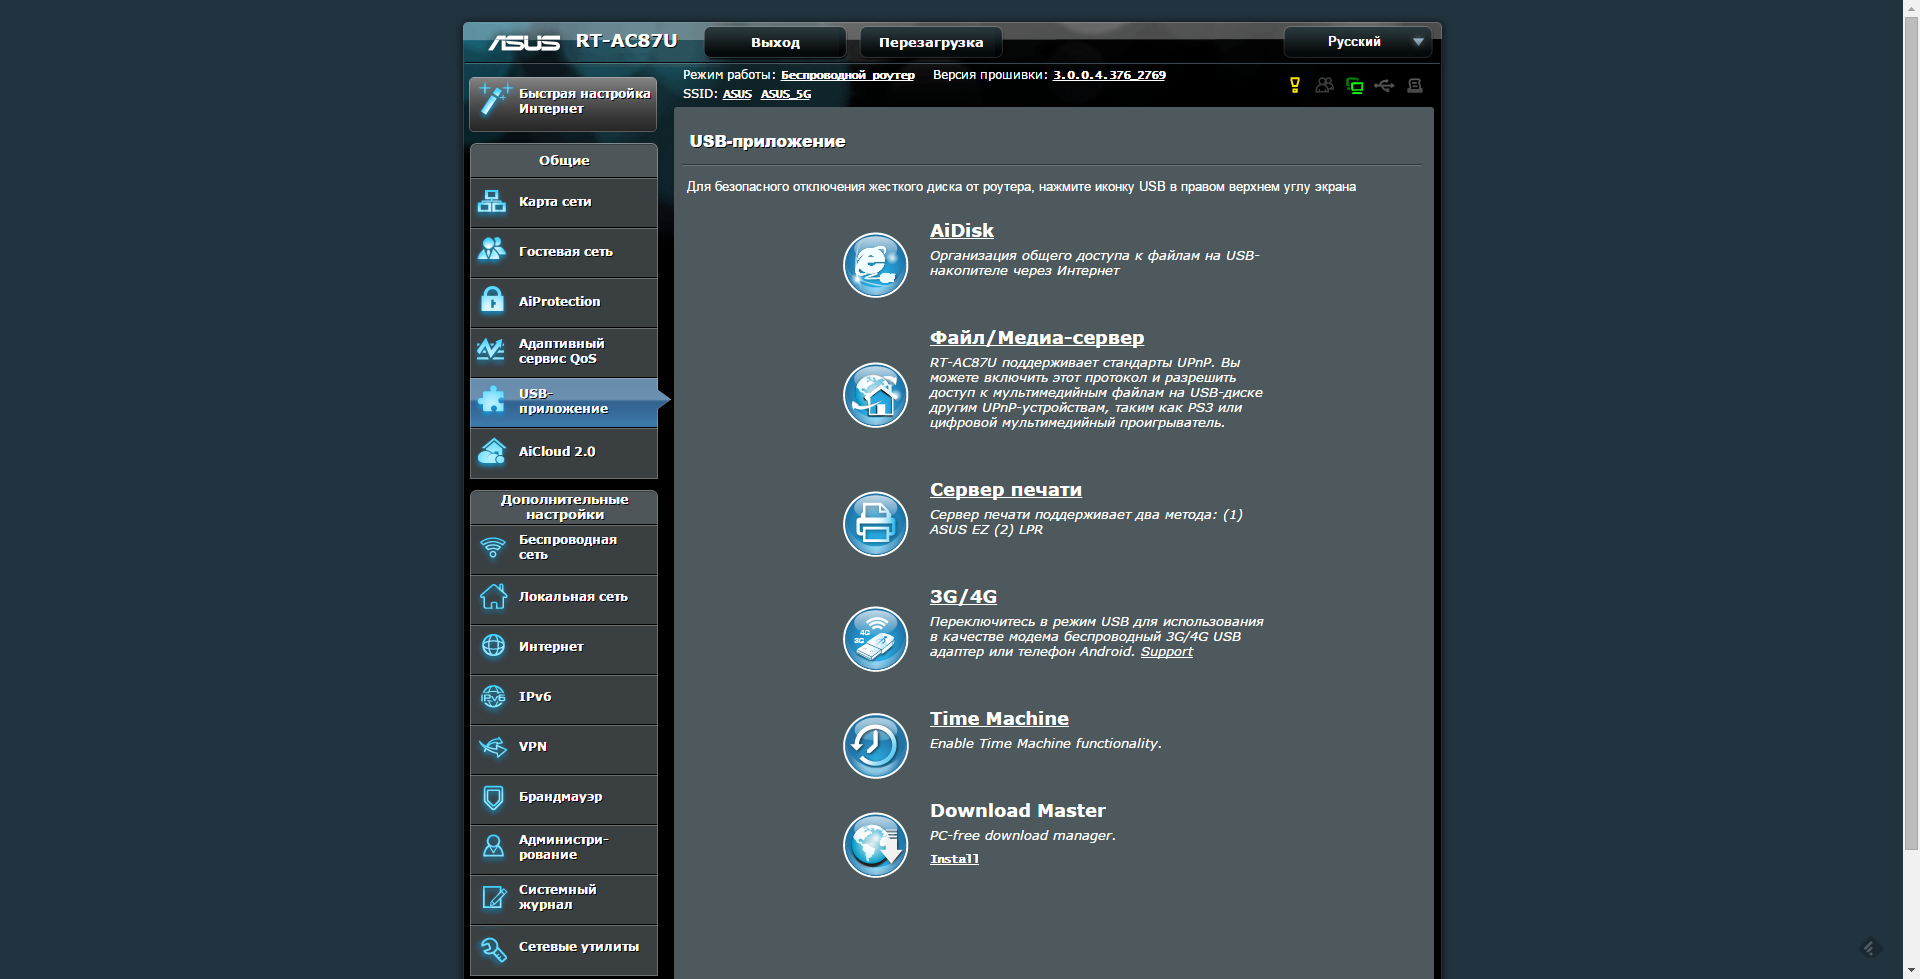The width and height of the screenshot is (1920, 979).
Task: Click the USB application puzzle icon
Action: (492, 399)
